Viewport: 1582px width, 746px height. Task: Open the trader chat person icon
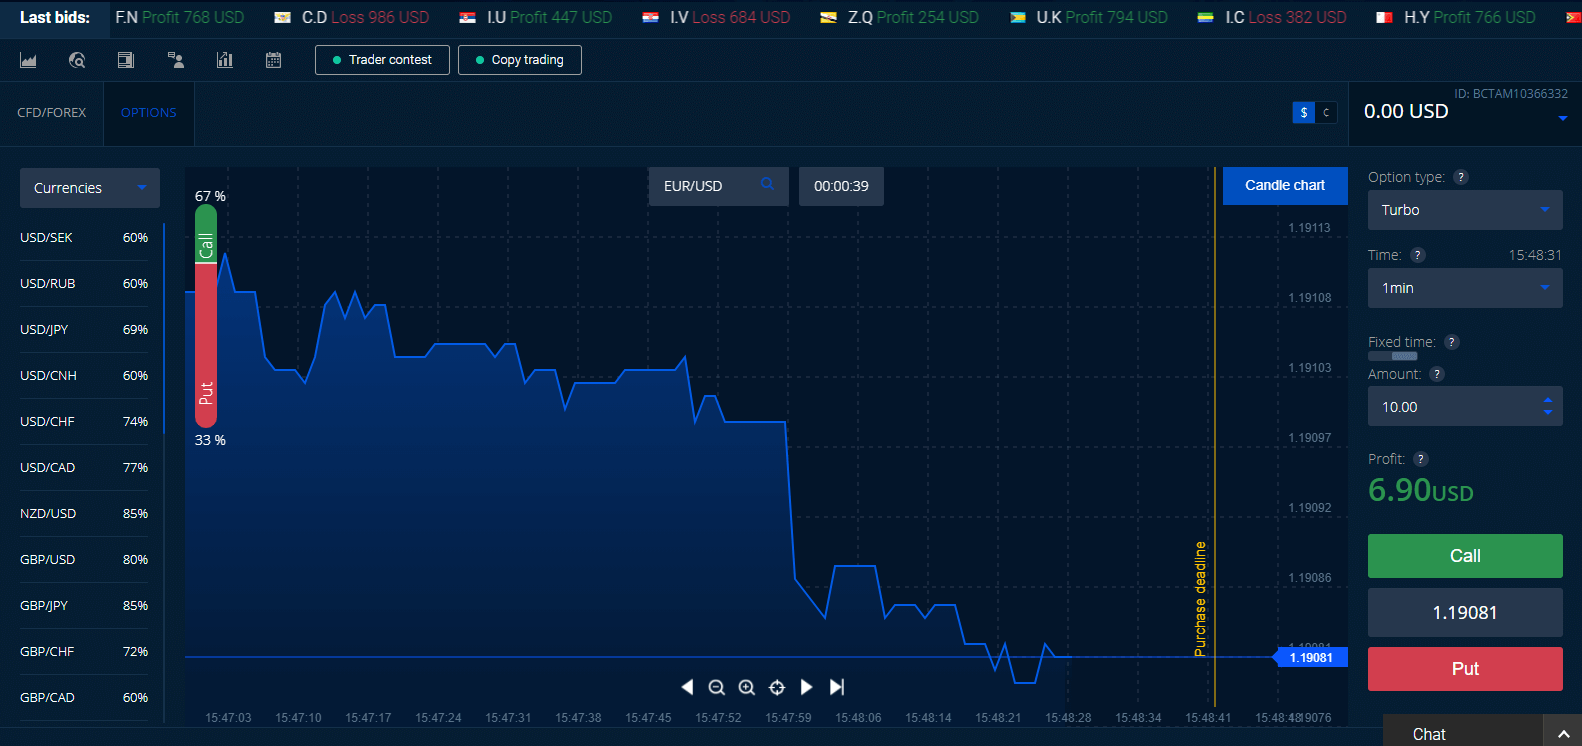(176, 60)
